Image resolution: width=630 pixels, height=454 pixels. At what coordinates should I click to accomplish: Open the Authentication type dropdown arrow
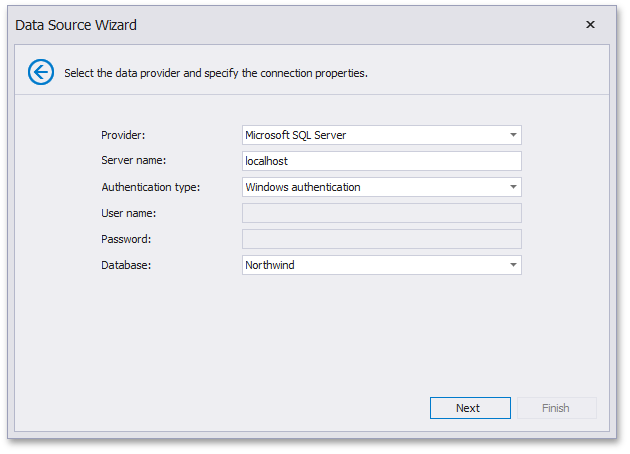pos(512,187)
